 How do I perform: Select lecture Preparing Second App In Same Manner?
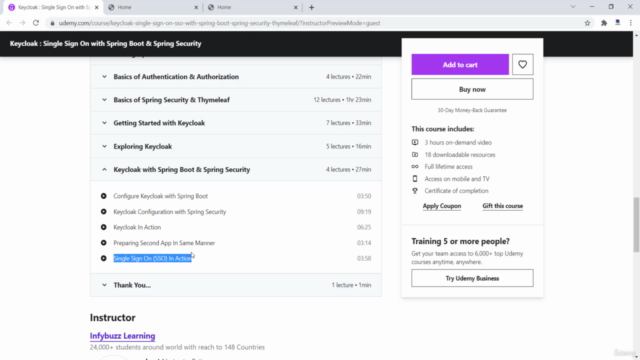coord(164,243)
